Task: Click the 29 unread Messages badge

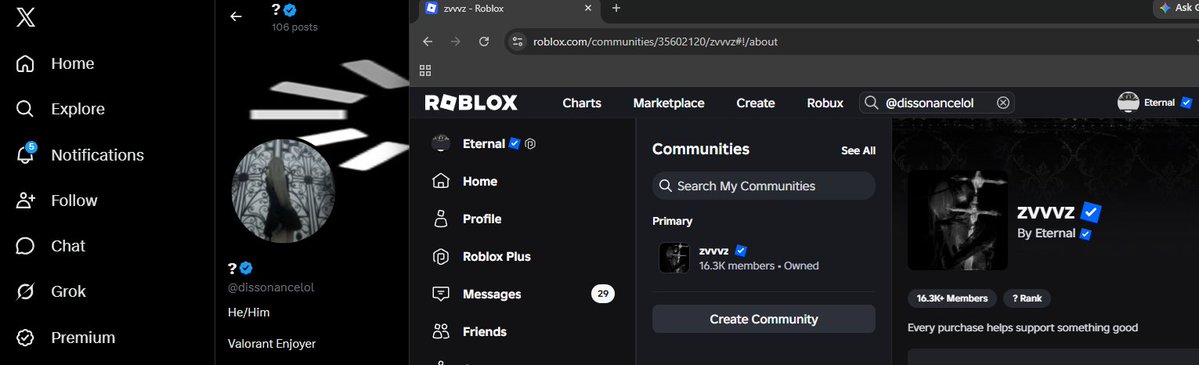Action: pos(603,294)
